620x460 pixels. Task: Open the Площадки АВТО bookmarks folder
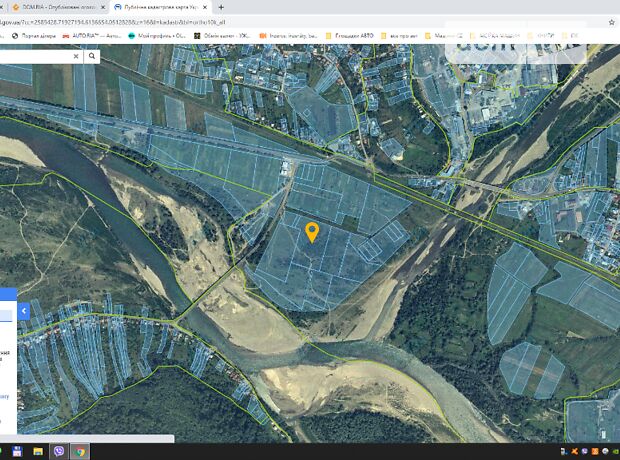350,36
